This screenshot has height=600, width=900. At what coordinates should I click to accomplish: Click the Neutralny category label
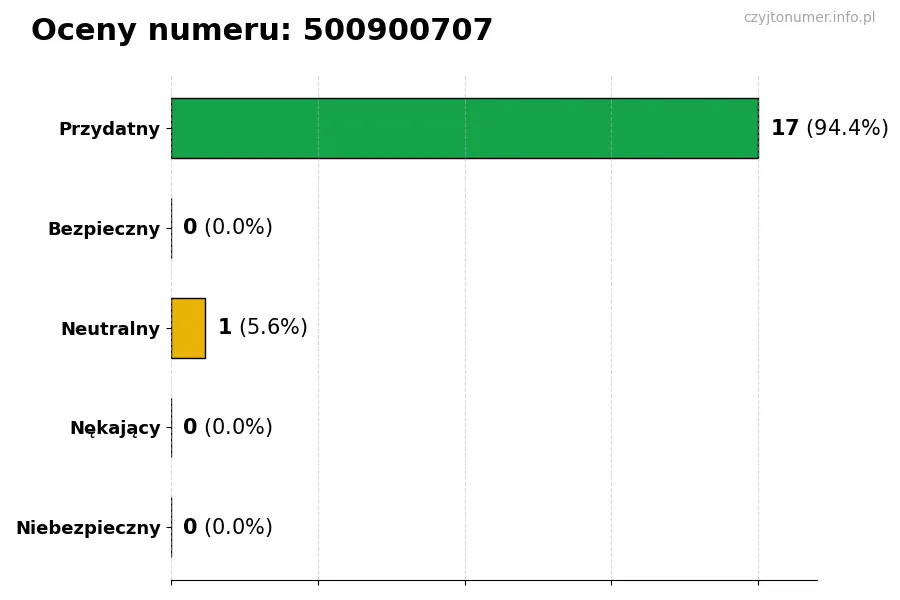[x=110, y=329]
